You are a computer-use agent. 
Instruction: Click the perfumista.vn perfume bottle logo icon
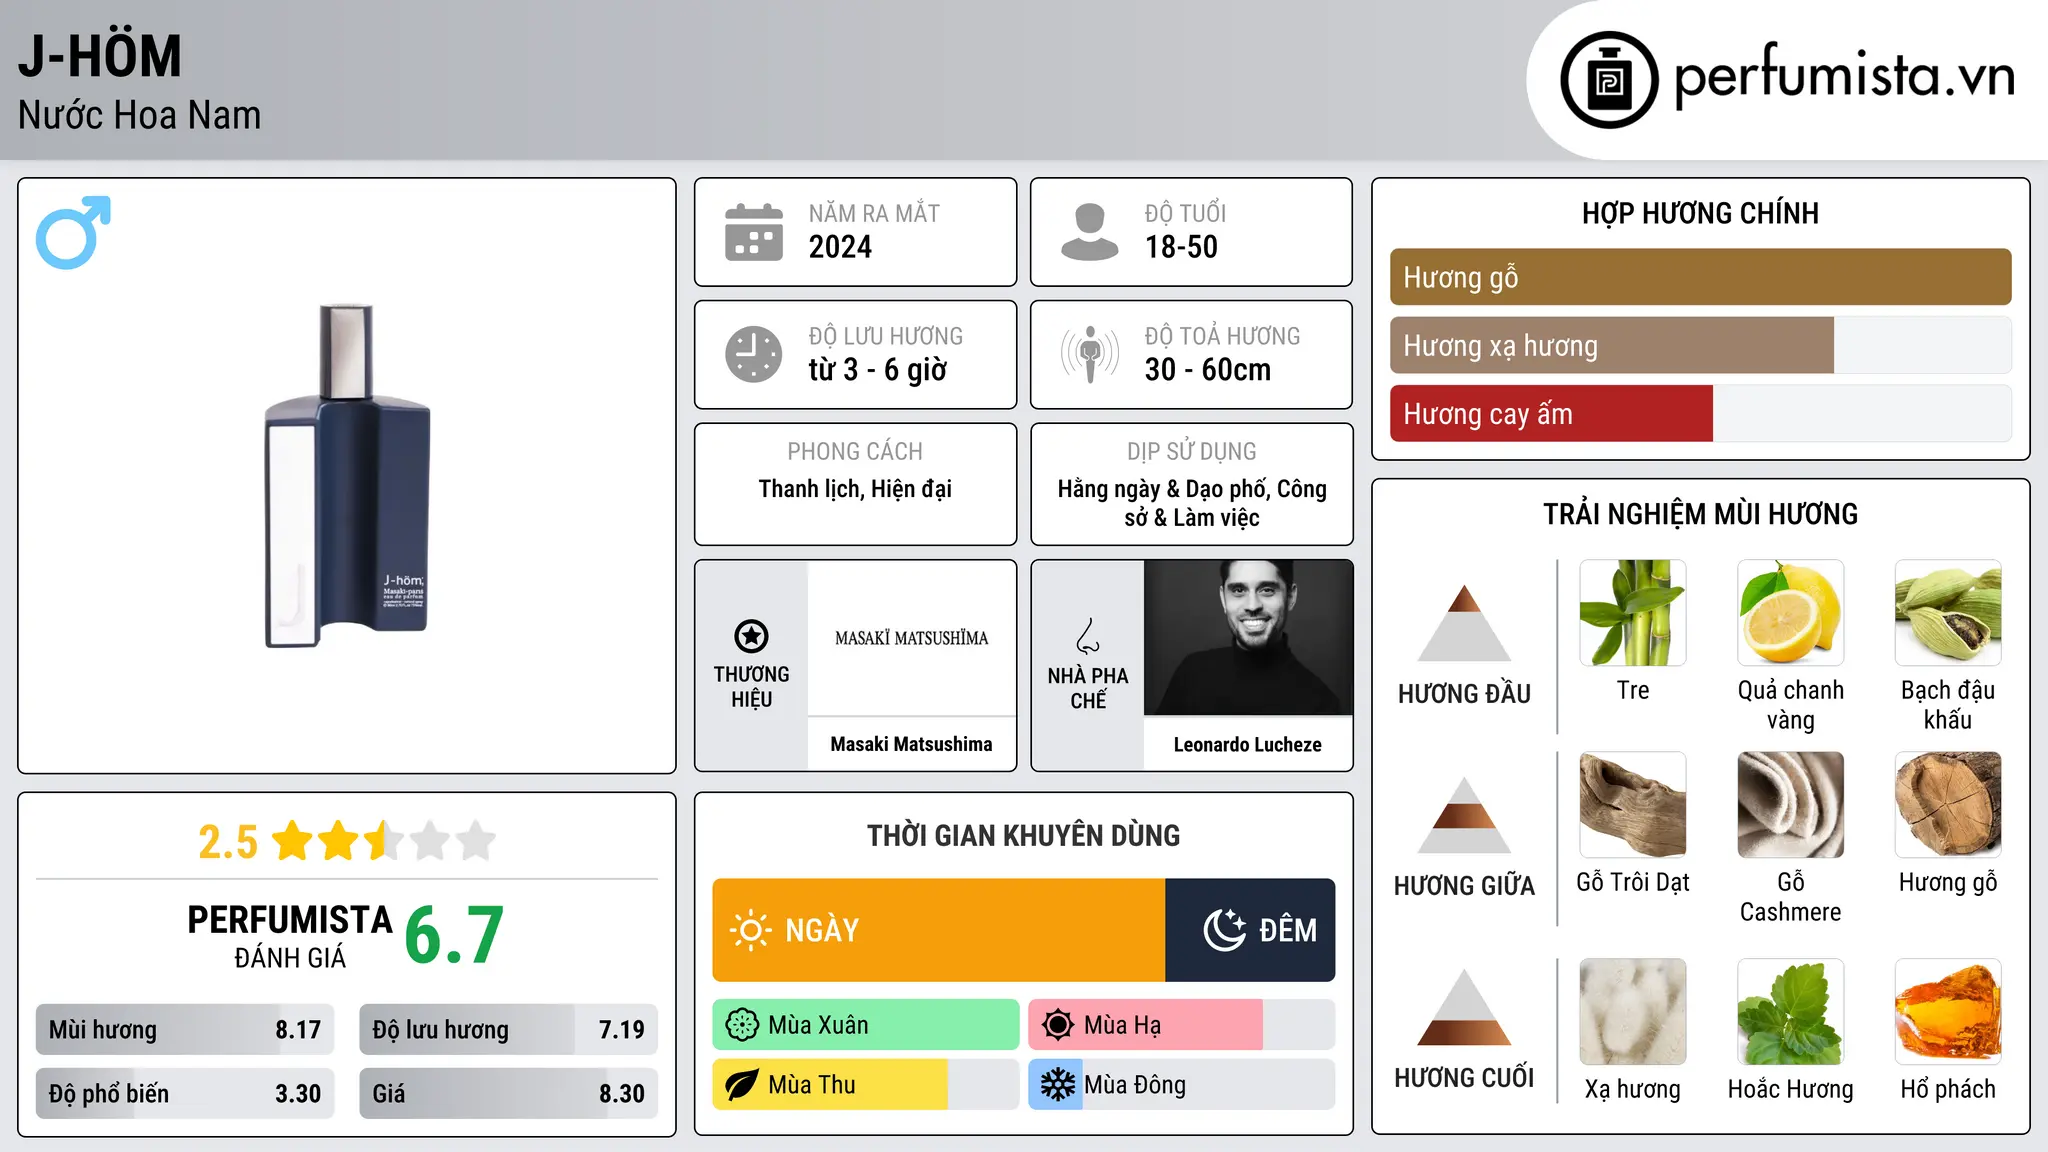(1609, 80)
